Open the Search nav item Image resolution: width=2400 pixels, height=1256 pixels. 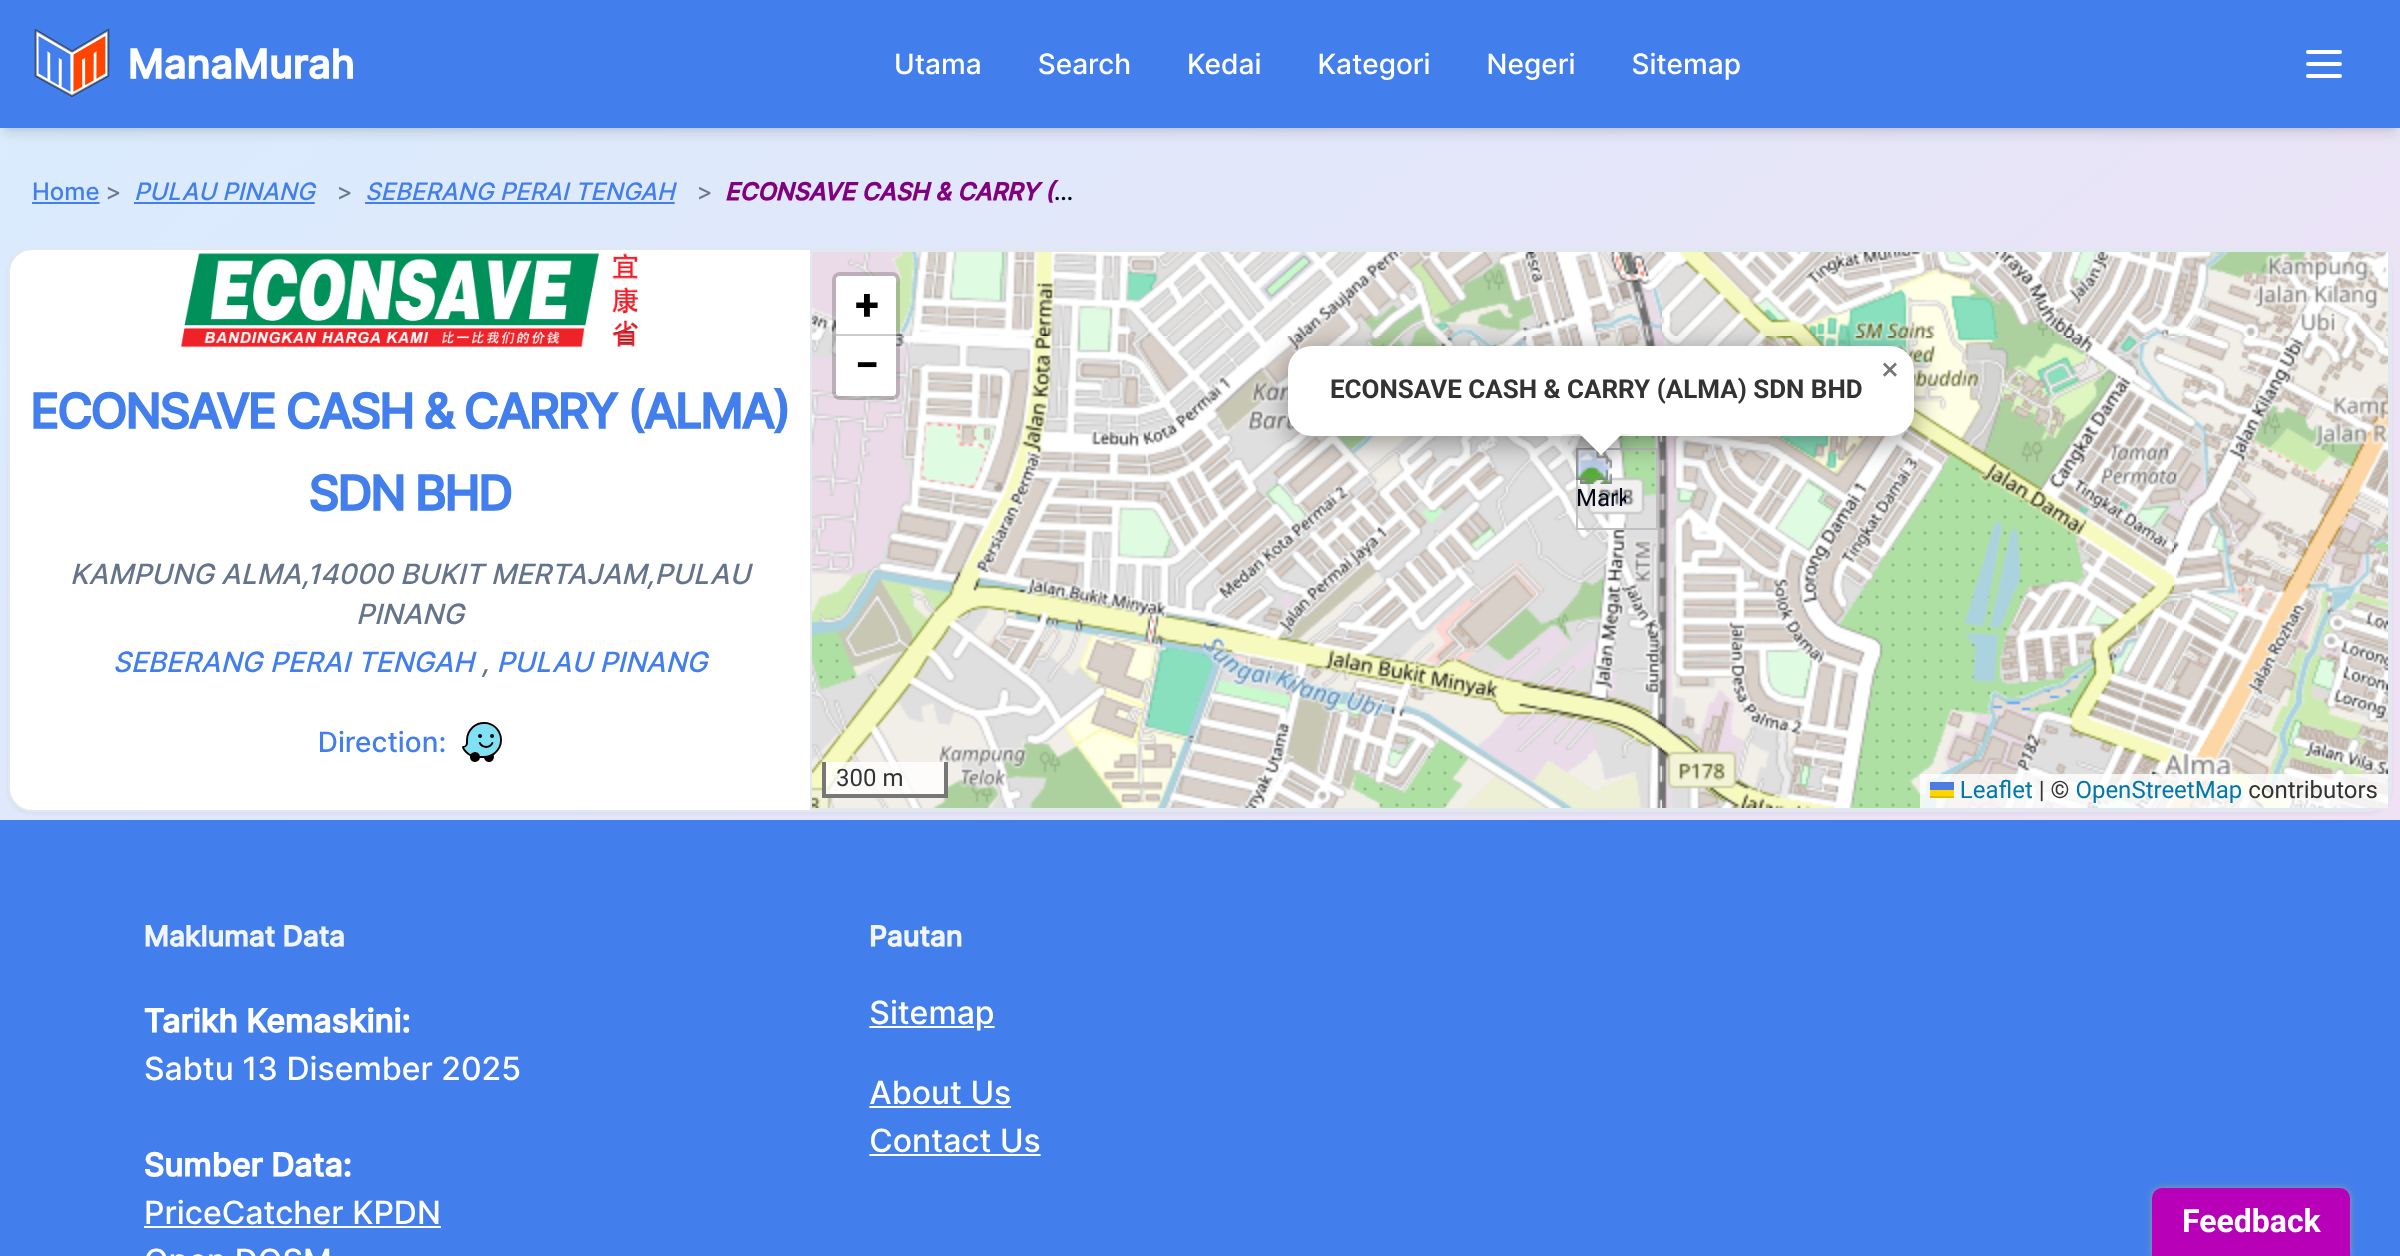1083,64
